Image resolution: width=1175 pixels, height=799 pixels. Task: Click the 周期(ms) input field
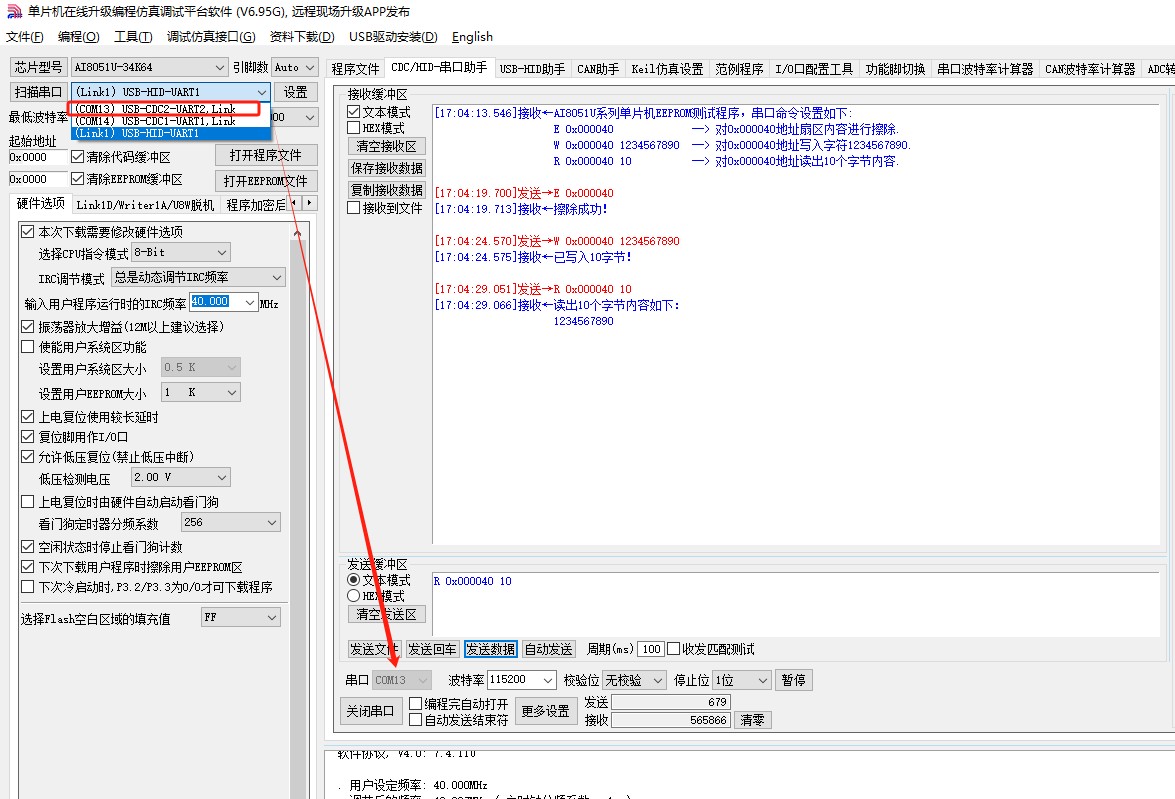point(650,650)
